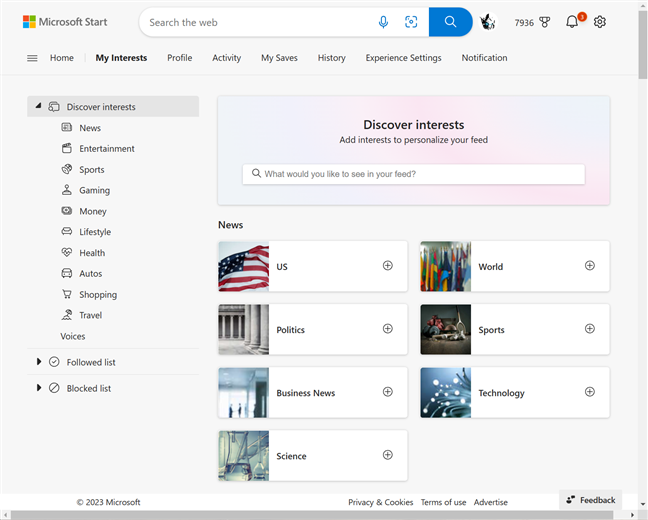648x520 pixels.
Task: Switch to the Profile tab
Action: [180, 58]
